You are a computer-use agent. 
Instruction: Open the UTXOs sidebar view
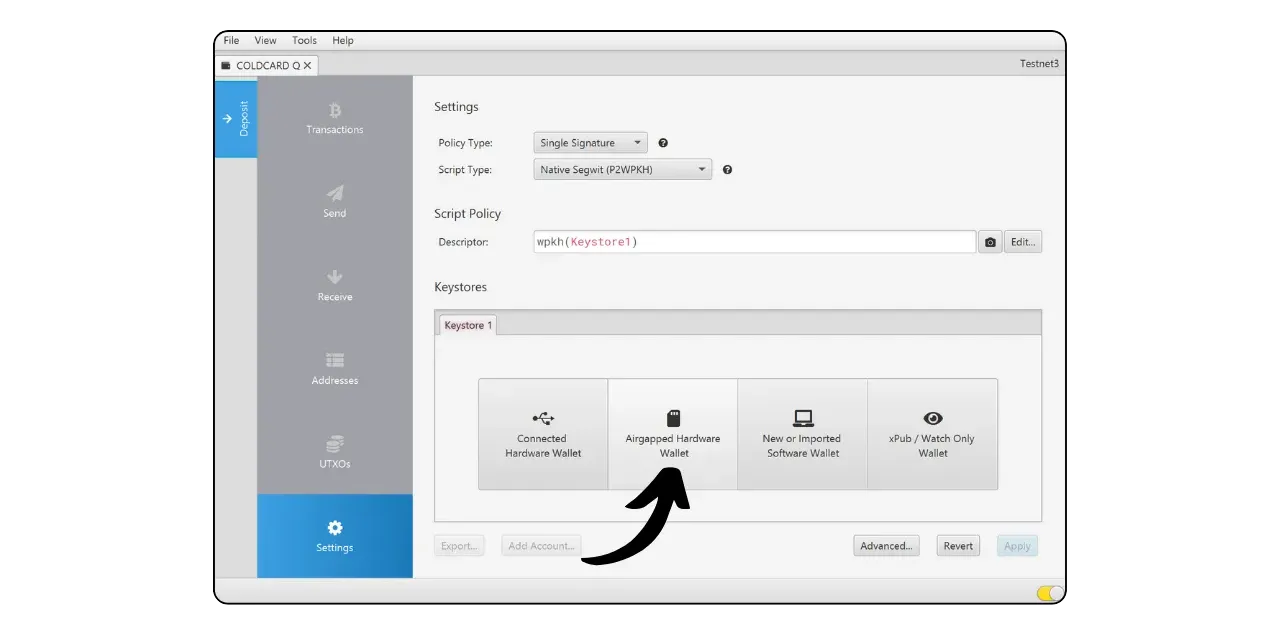point(334,452)
